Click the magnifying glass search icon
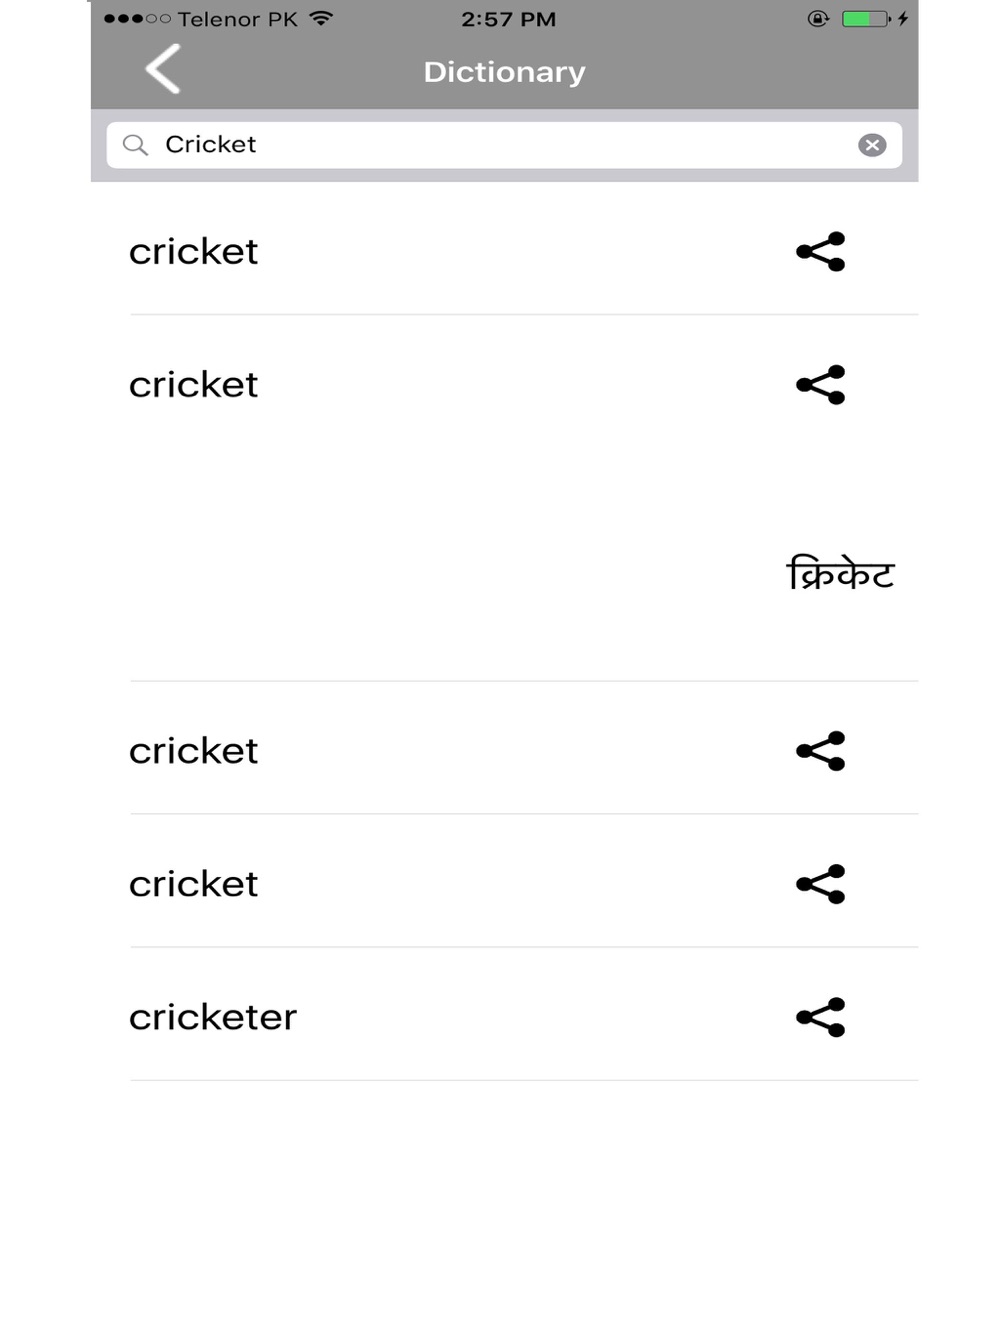The image size is (1000, 1334). pos(135,145)
